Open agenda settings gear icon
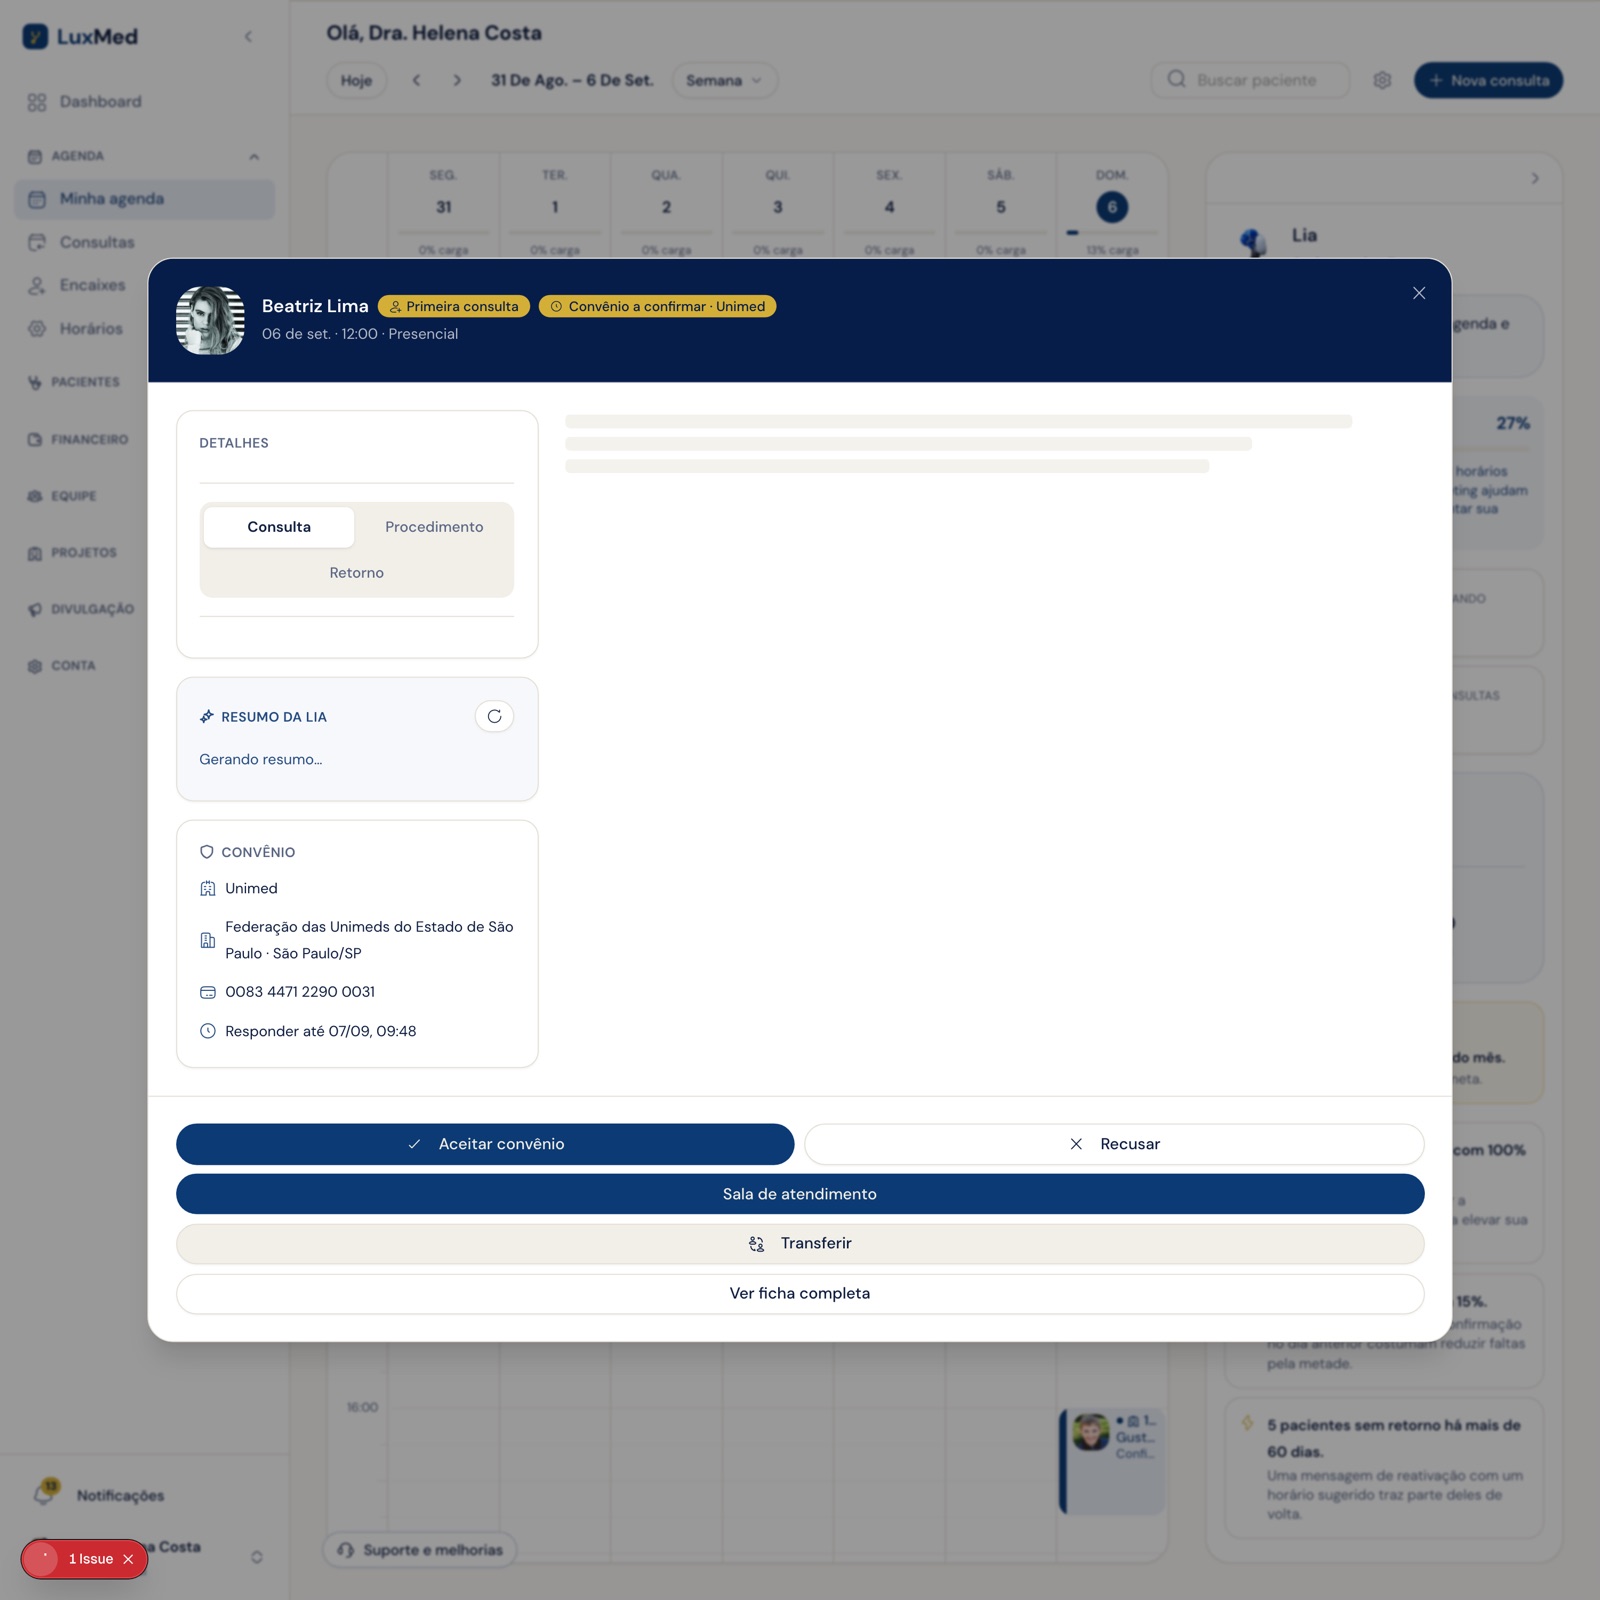Viewport: 1600px width, 1600px height. coord(1382,80)
